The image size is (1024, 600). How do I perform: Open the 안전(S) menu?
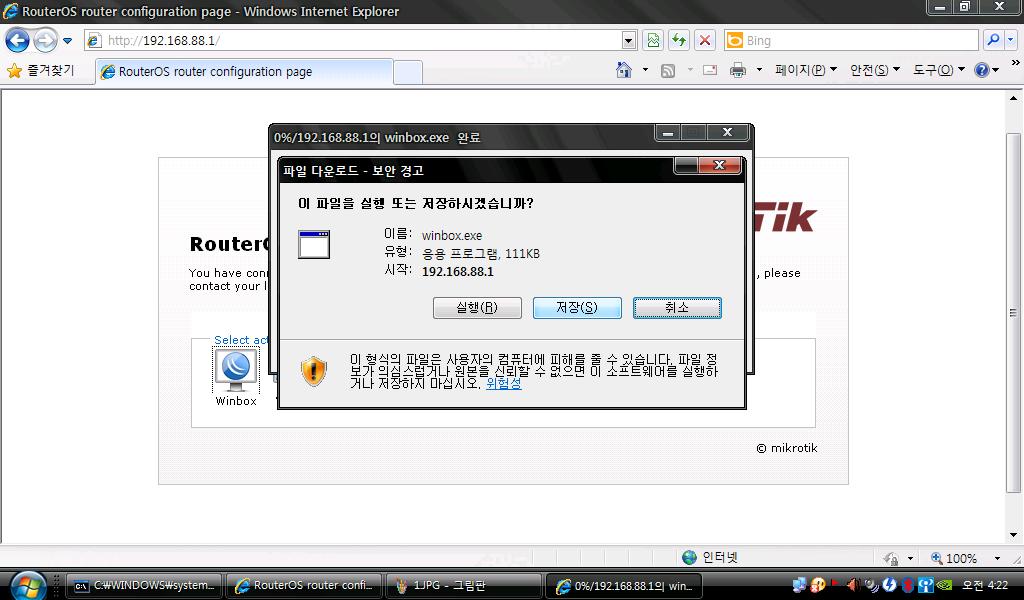874,70
